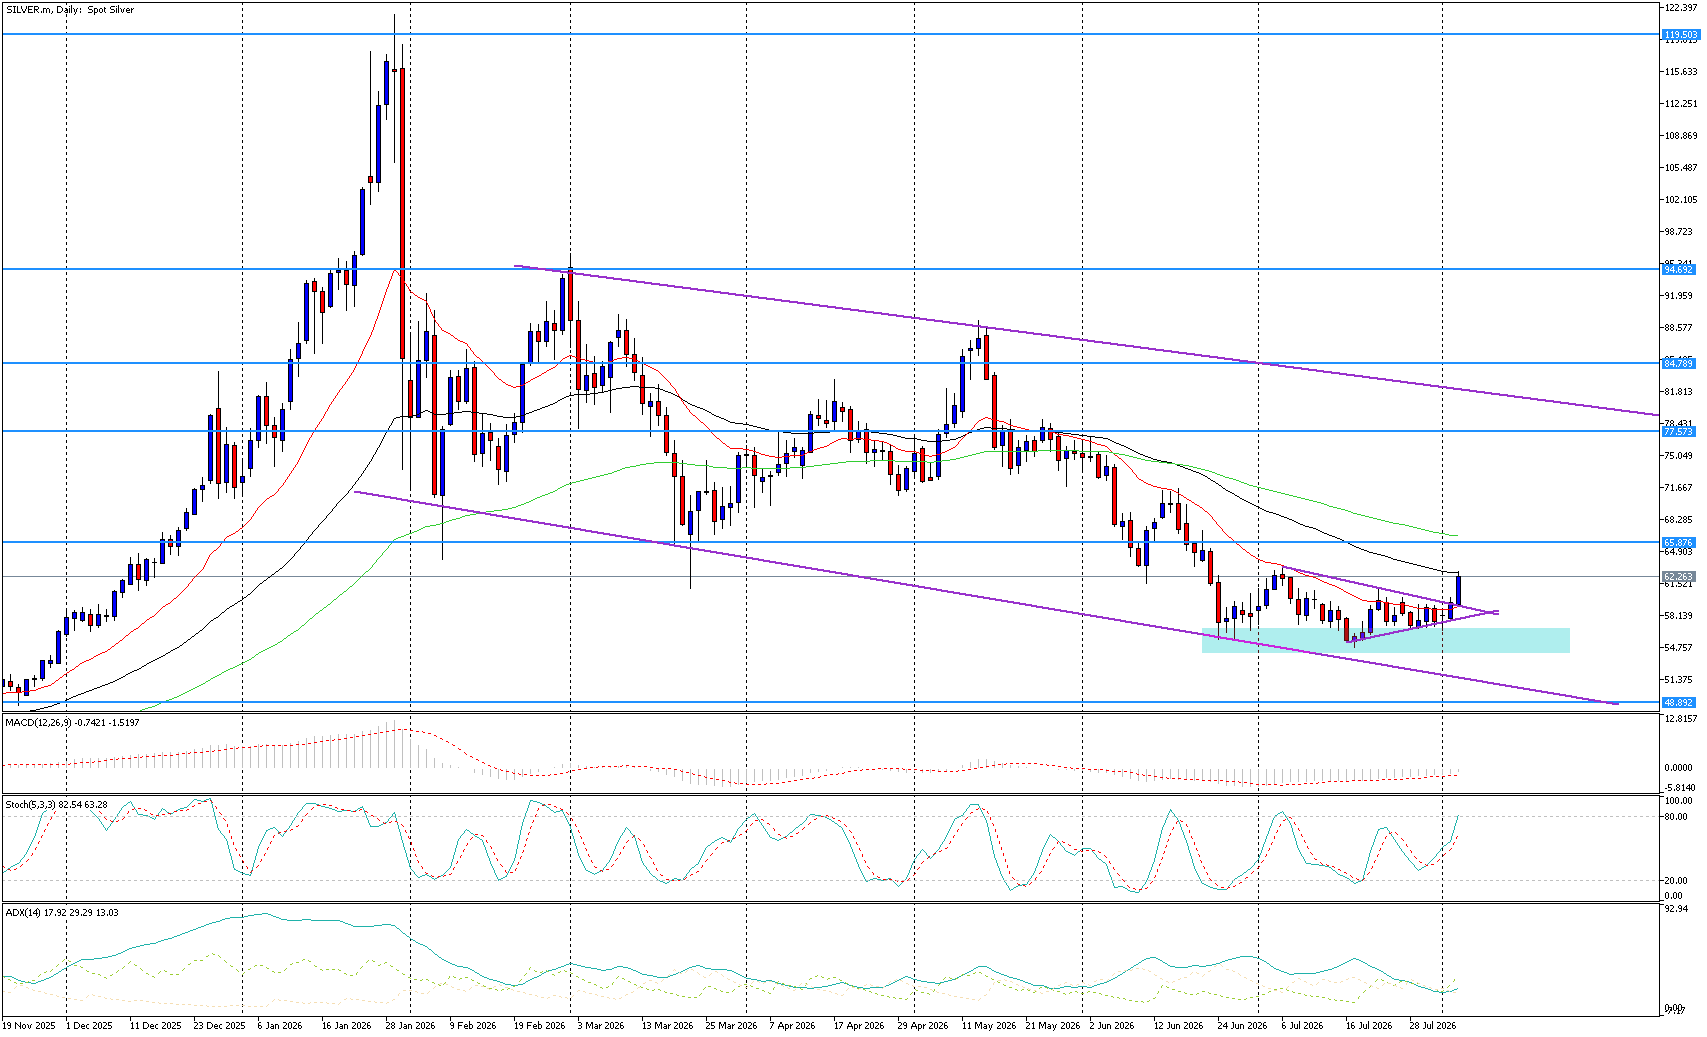The height and width of the screenshot is (1037, 1707).
Task: Click the '6 Jan 2026' date label
Action: (x=280, y=1025)
